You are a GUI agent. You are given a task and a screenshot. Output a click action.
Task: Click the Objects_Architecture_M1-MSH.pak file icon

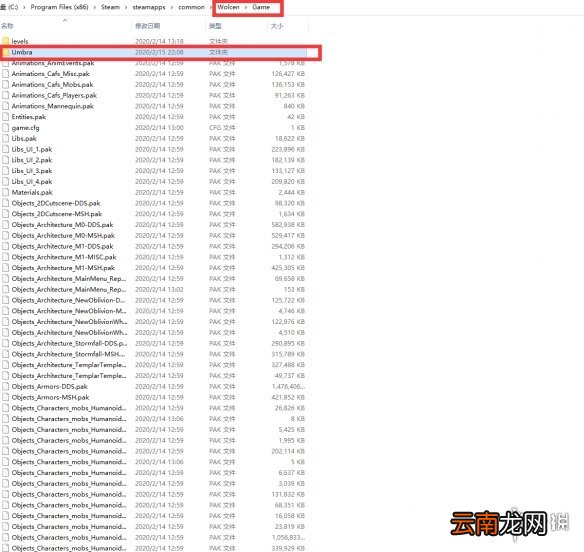(x=6, y=268)
